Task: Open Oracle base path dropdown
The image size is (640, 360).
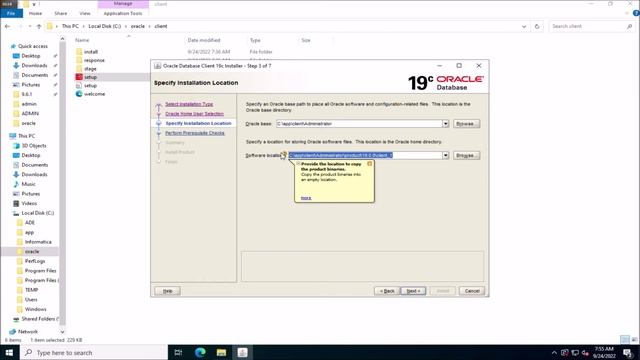Action: tap(445, 124)
